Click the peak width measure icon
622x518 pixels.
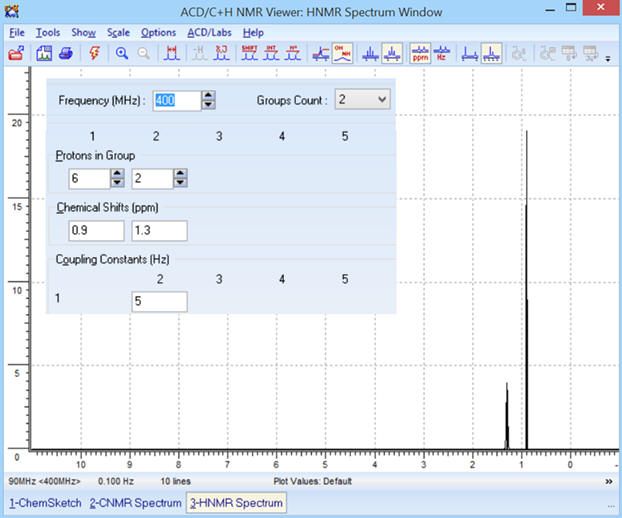[172, 53]
